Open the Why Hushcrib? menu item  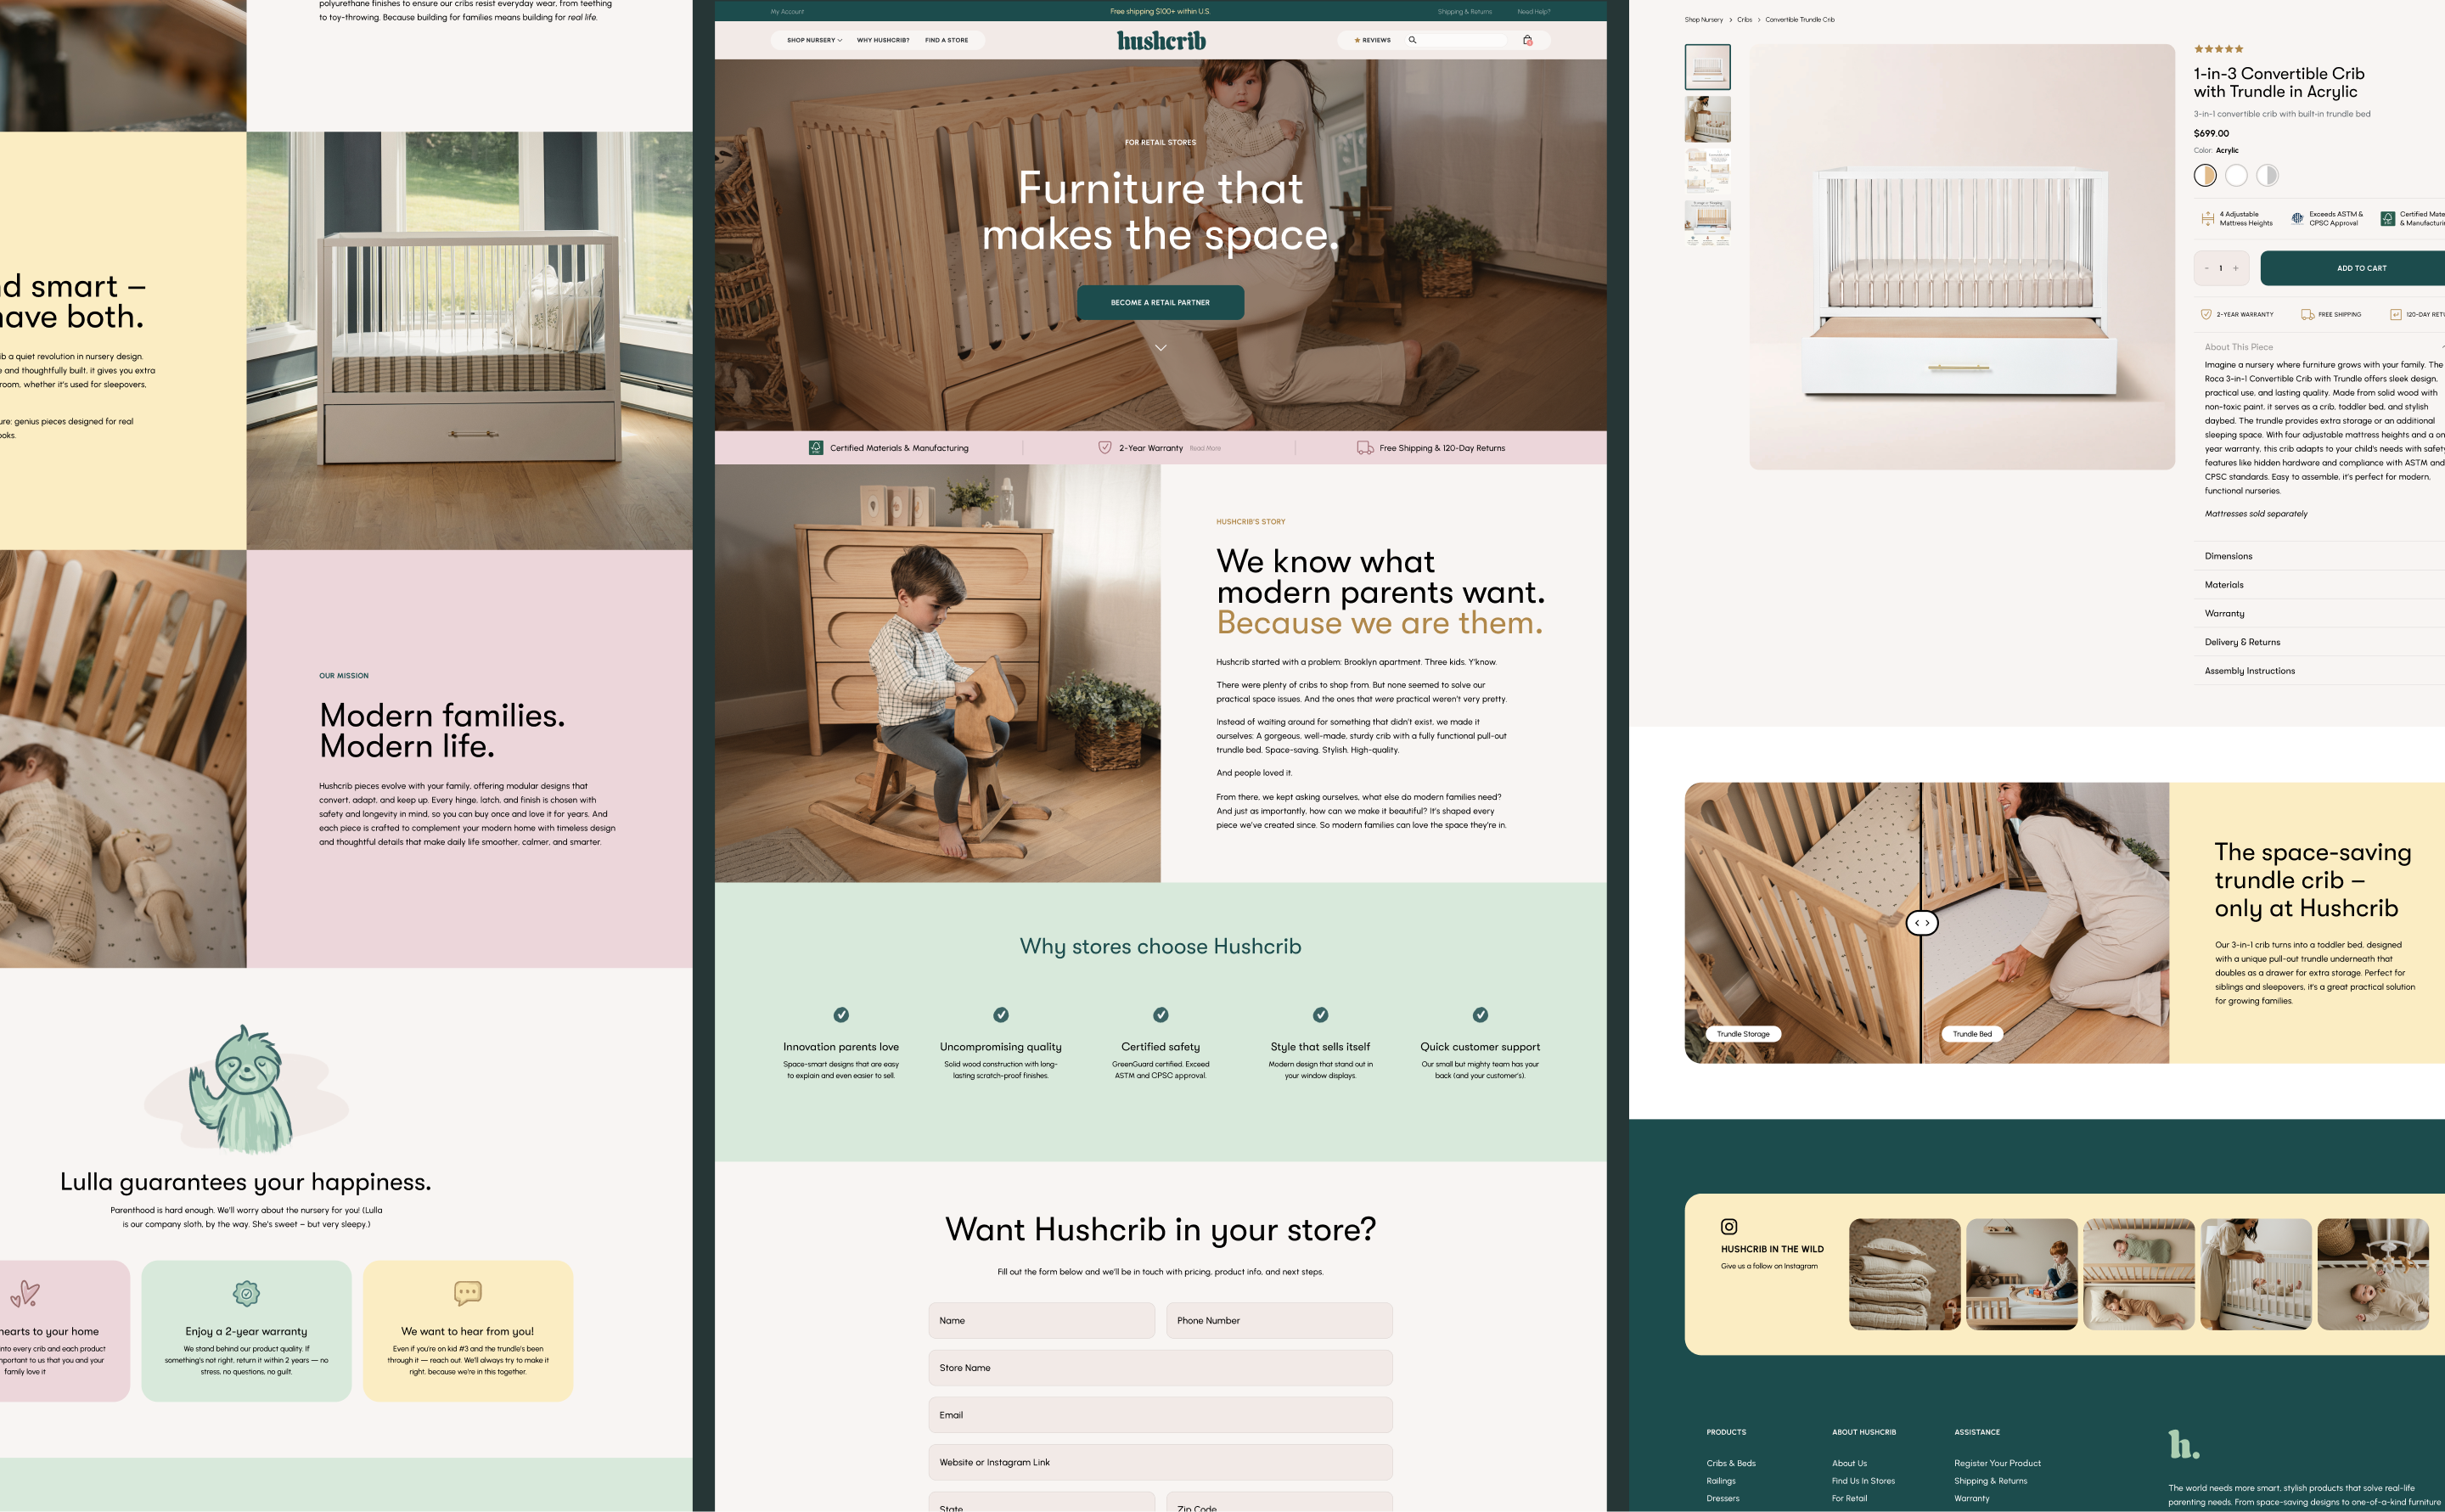pos(882,40)
